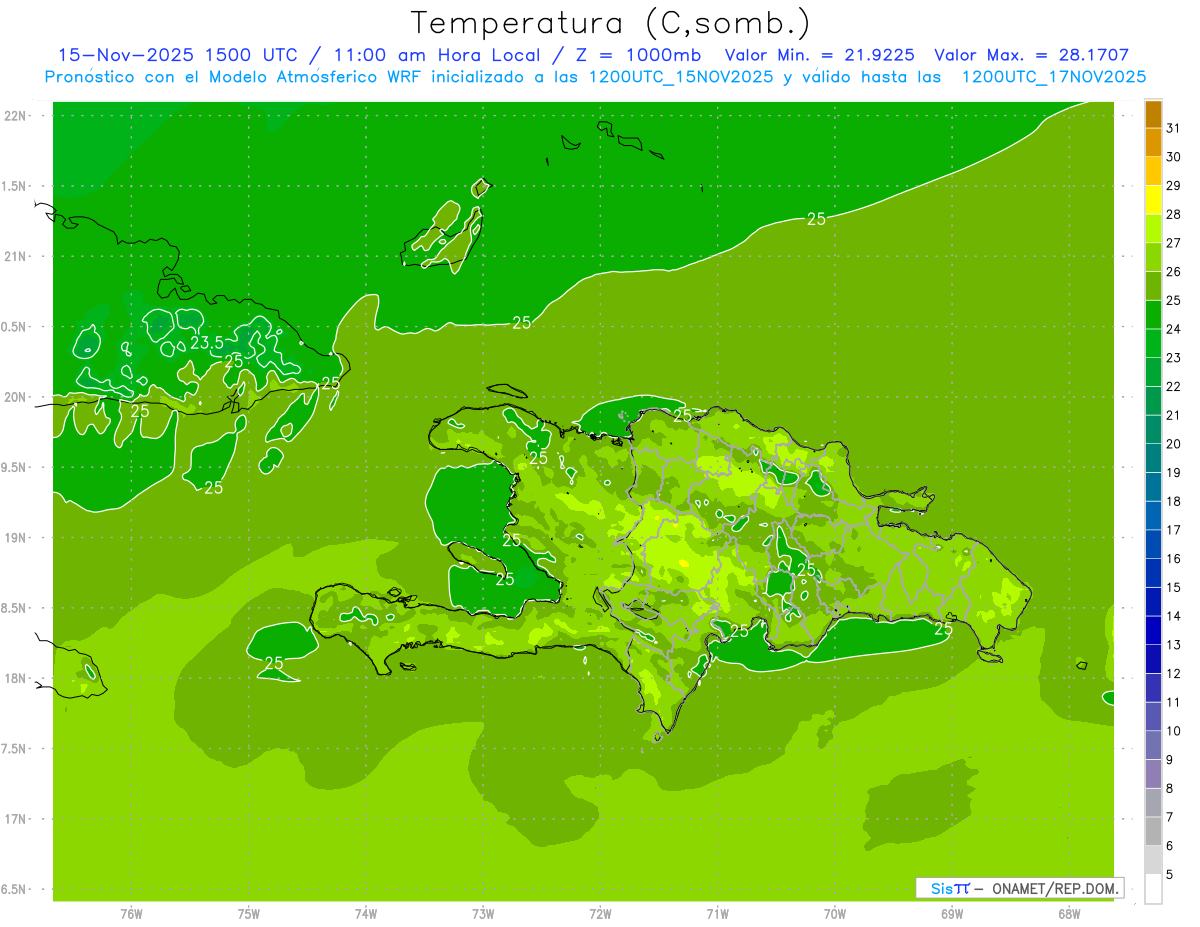The width and height of the screenshot is (1200, 927).
Task: Select the purple 9 legend swatch
Action: pos(1153,746)
